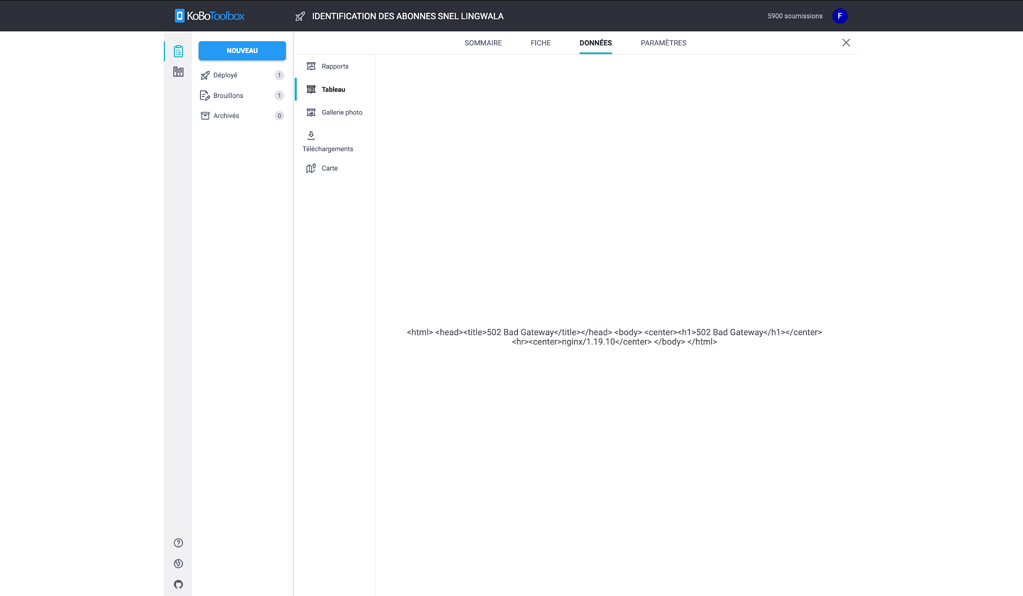Click the support phone icon near bottom
This screenshot has height=596, width=1023.
click(177, 563)
